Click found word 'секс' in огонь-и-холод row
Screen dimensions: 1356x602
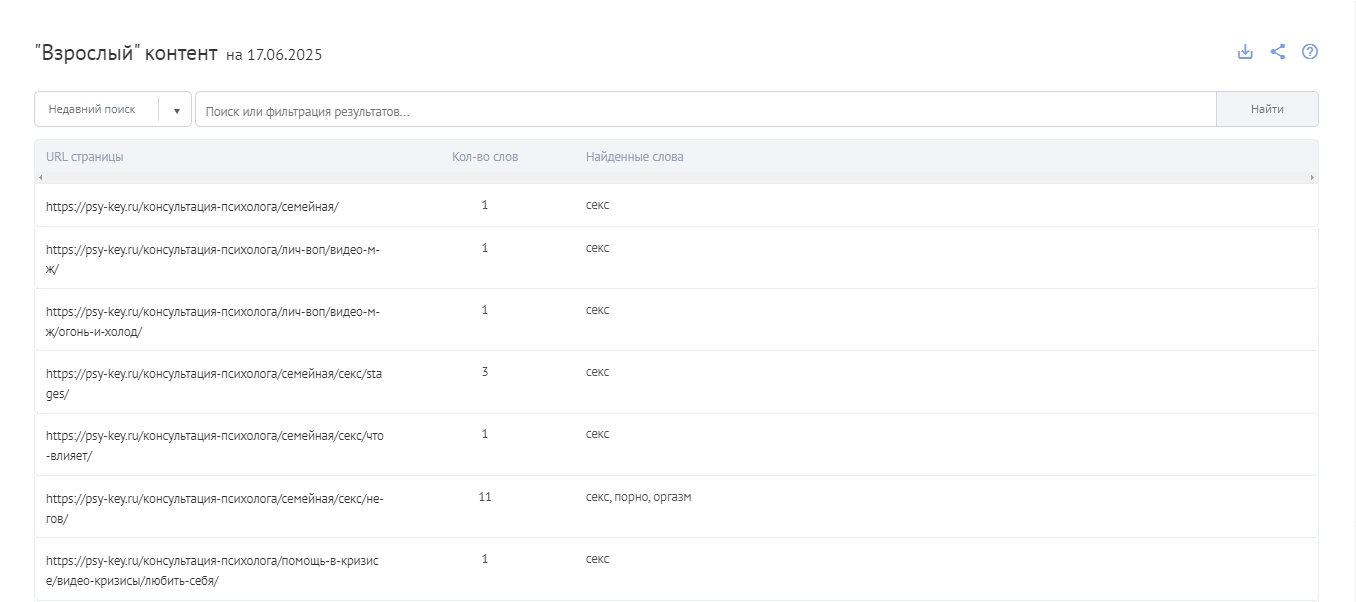pyautogui.click(x=597, y=310)
